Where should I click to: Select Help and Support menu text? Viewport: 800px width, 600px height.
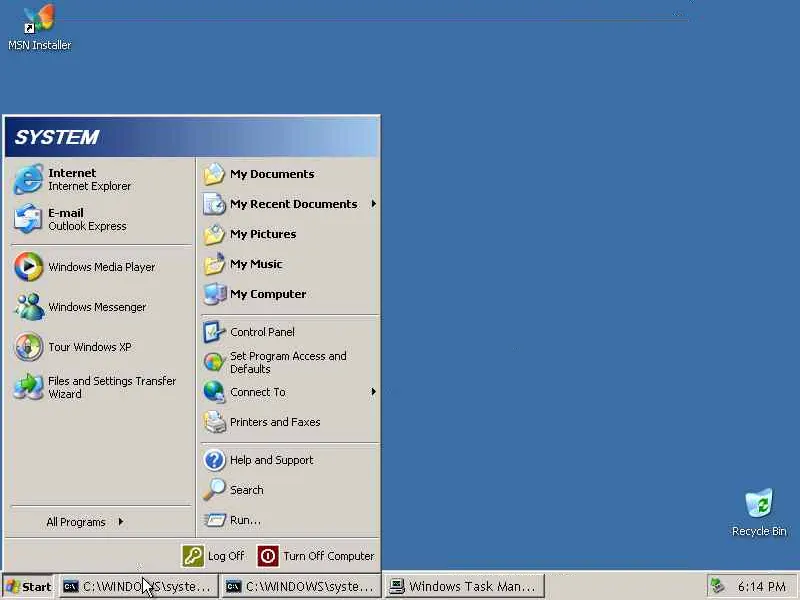tap(271, 460)
